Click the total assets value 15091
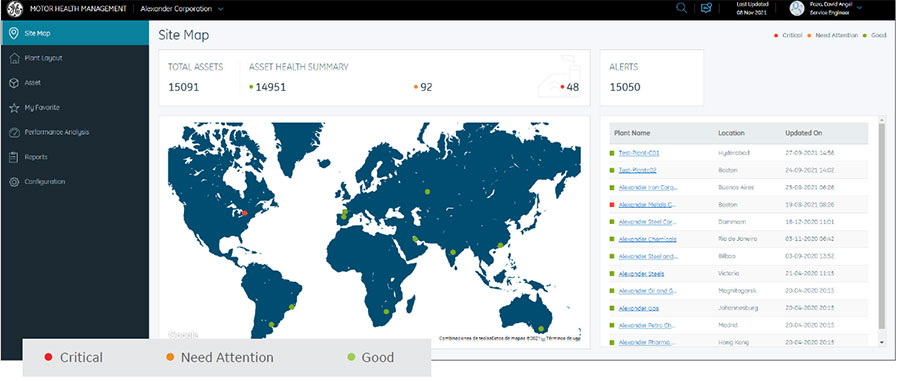This screenshot has width=900, height=381. click(183, 87)
